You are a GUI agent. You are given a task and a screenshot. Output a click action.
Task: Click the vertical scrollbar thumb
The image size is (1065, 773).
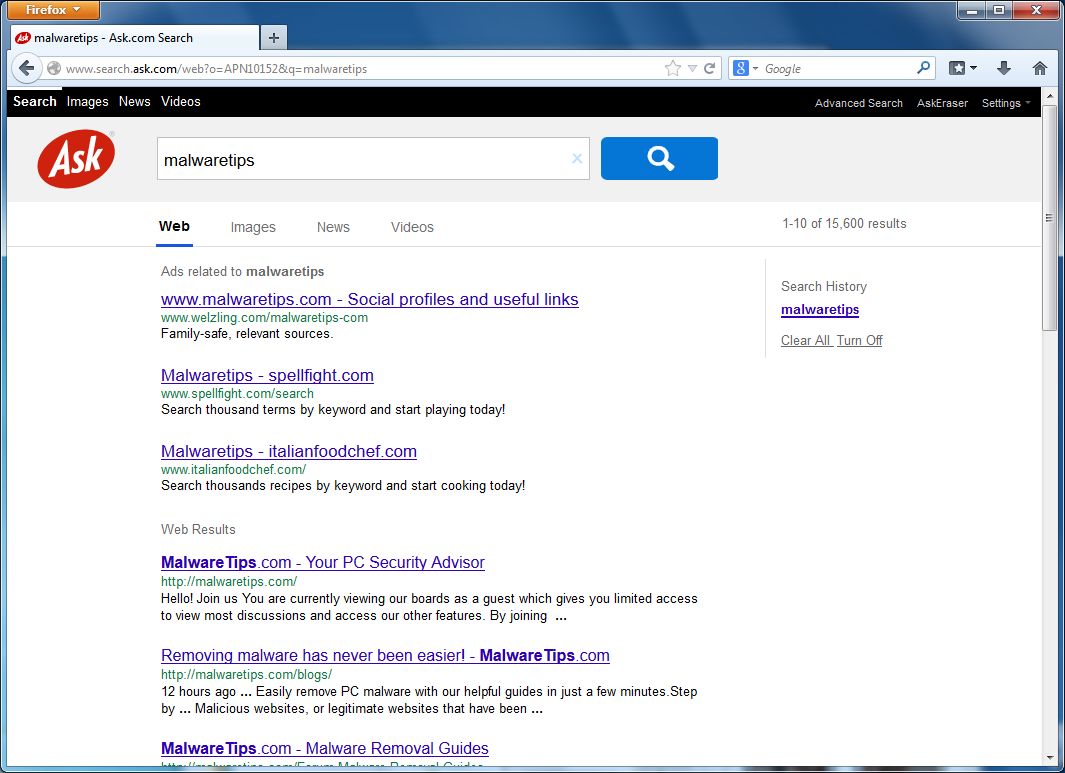click(x=1049, y=217)
